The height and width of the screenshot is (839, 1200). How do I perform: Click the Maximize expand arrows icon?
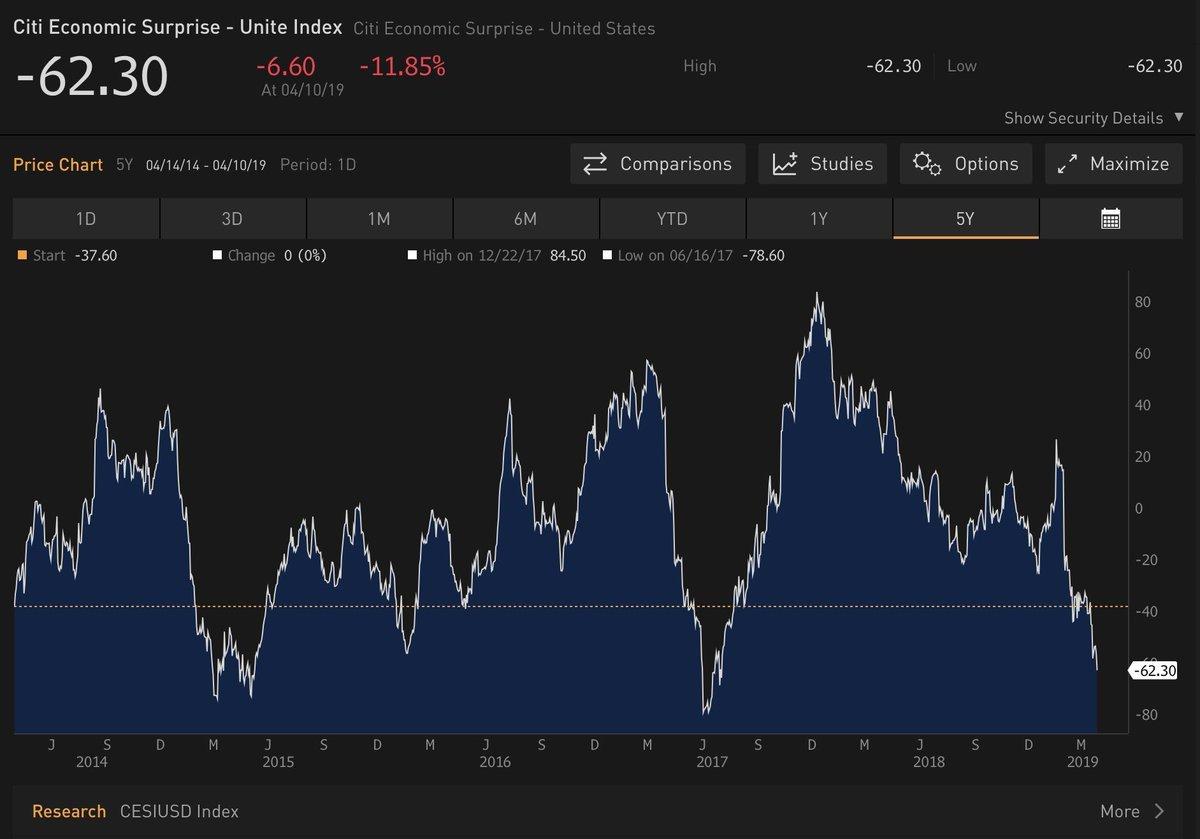[1067, 164]
